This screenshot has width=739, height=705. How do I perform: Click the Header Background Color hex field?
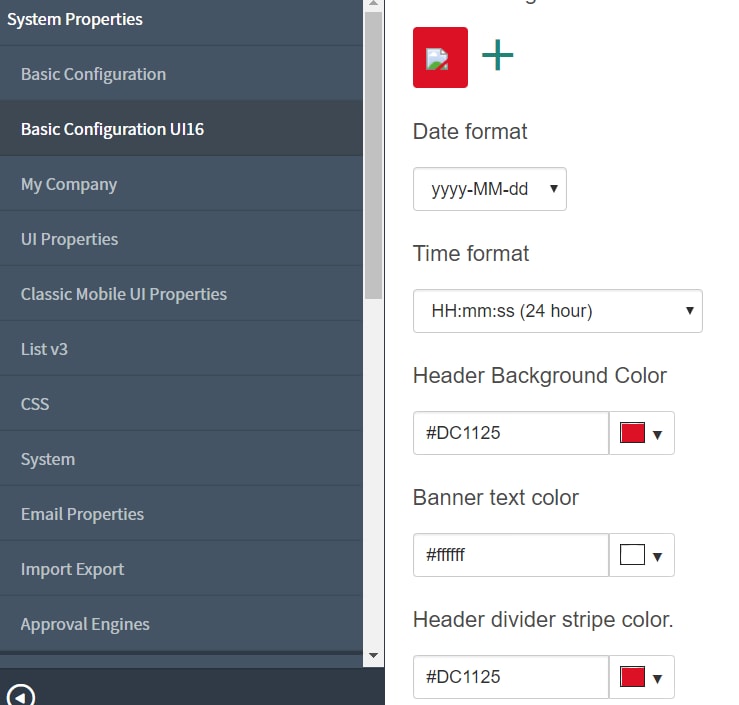click(x=511, y=433)
